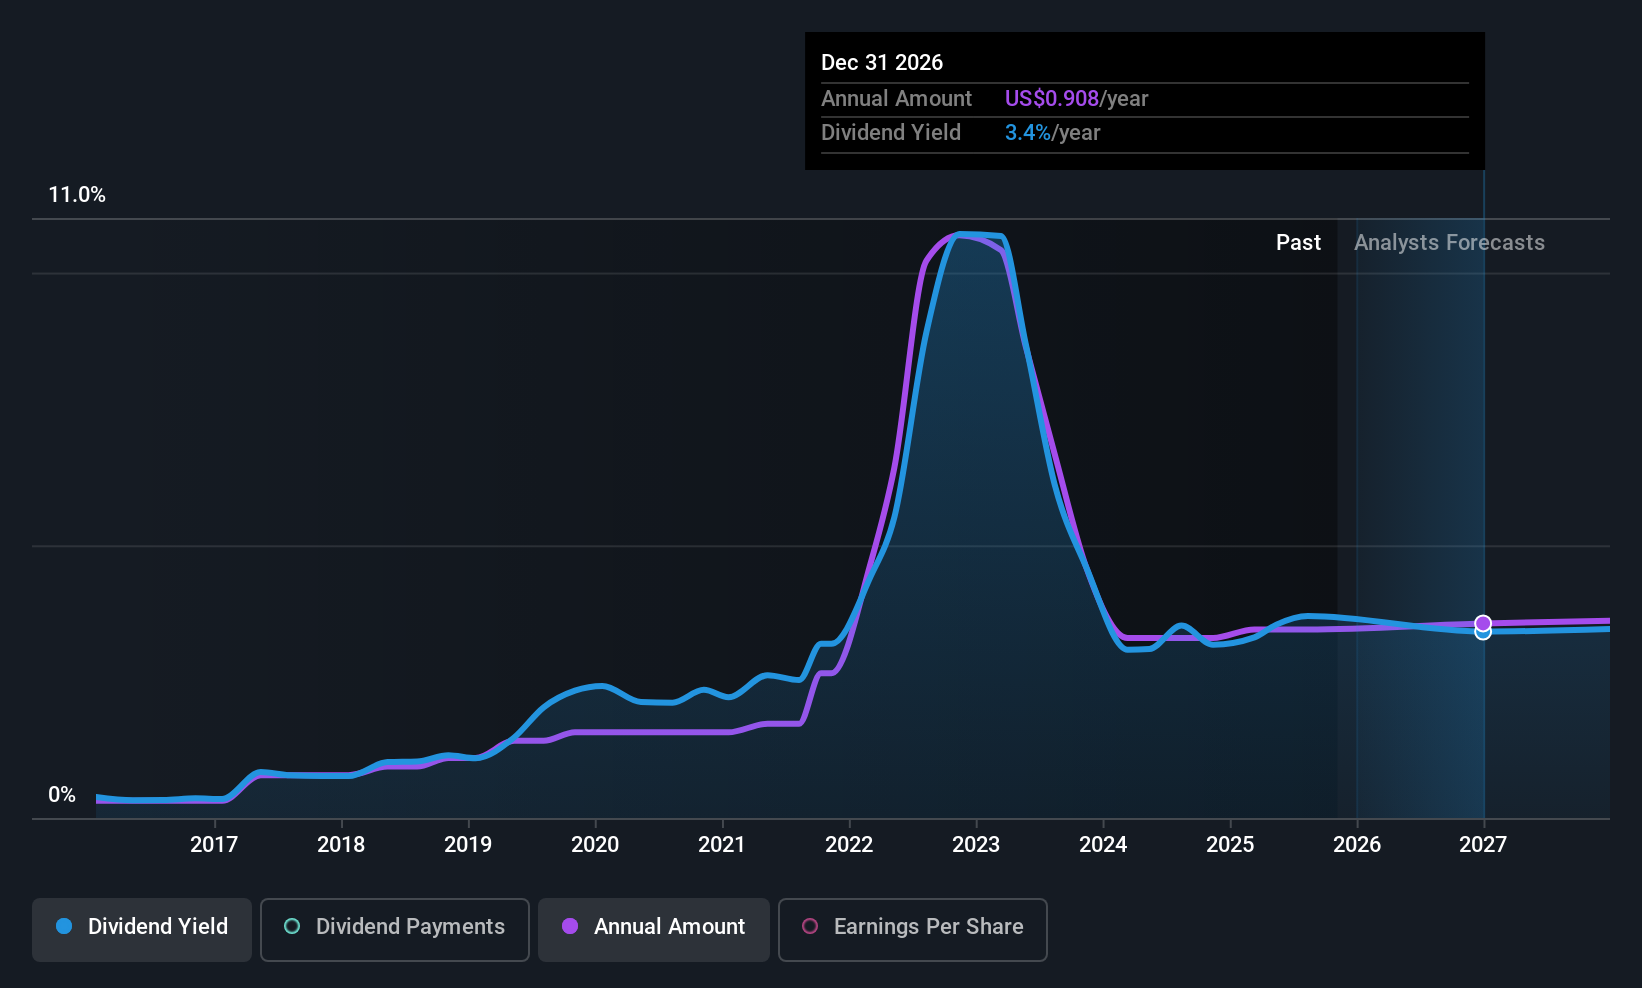Click the 11.0% y-axis label
Viewport: 1642px width, 988px height.
77,195
